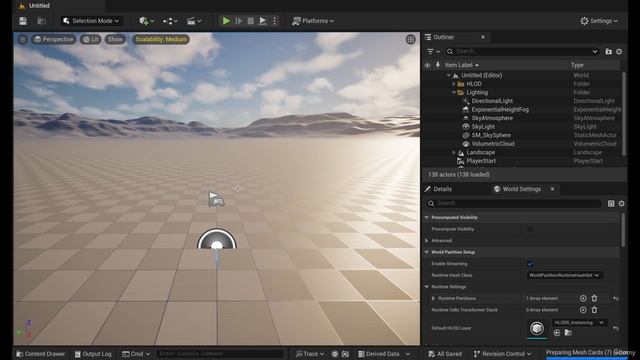Open the Platforms dropdown menu
This screenshot has height=360, width=640.
(313, 21)
